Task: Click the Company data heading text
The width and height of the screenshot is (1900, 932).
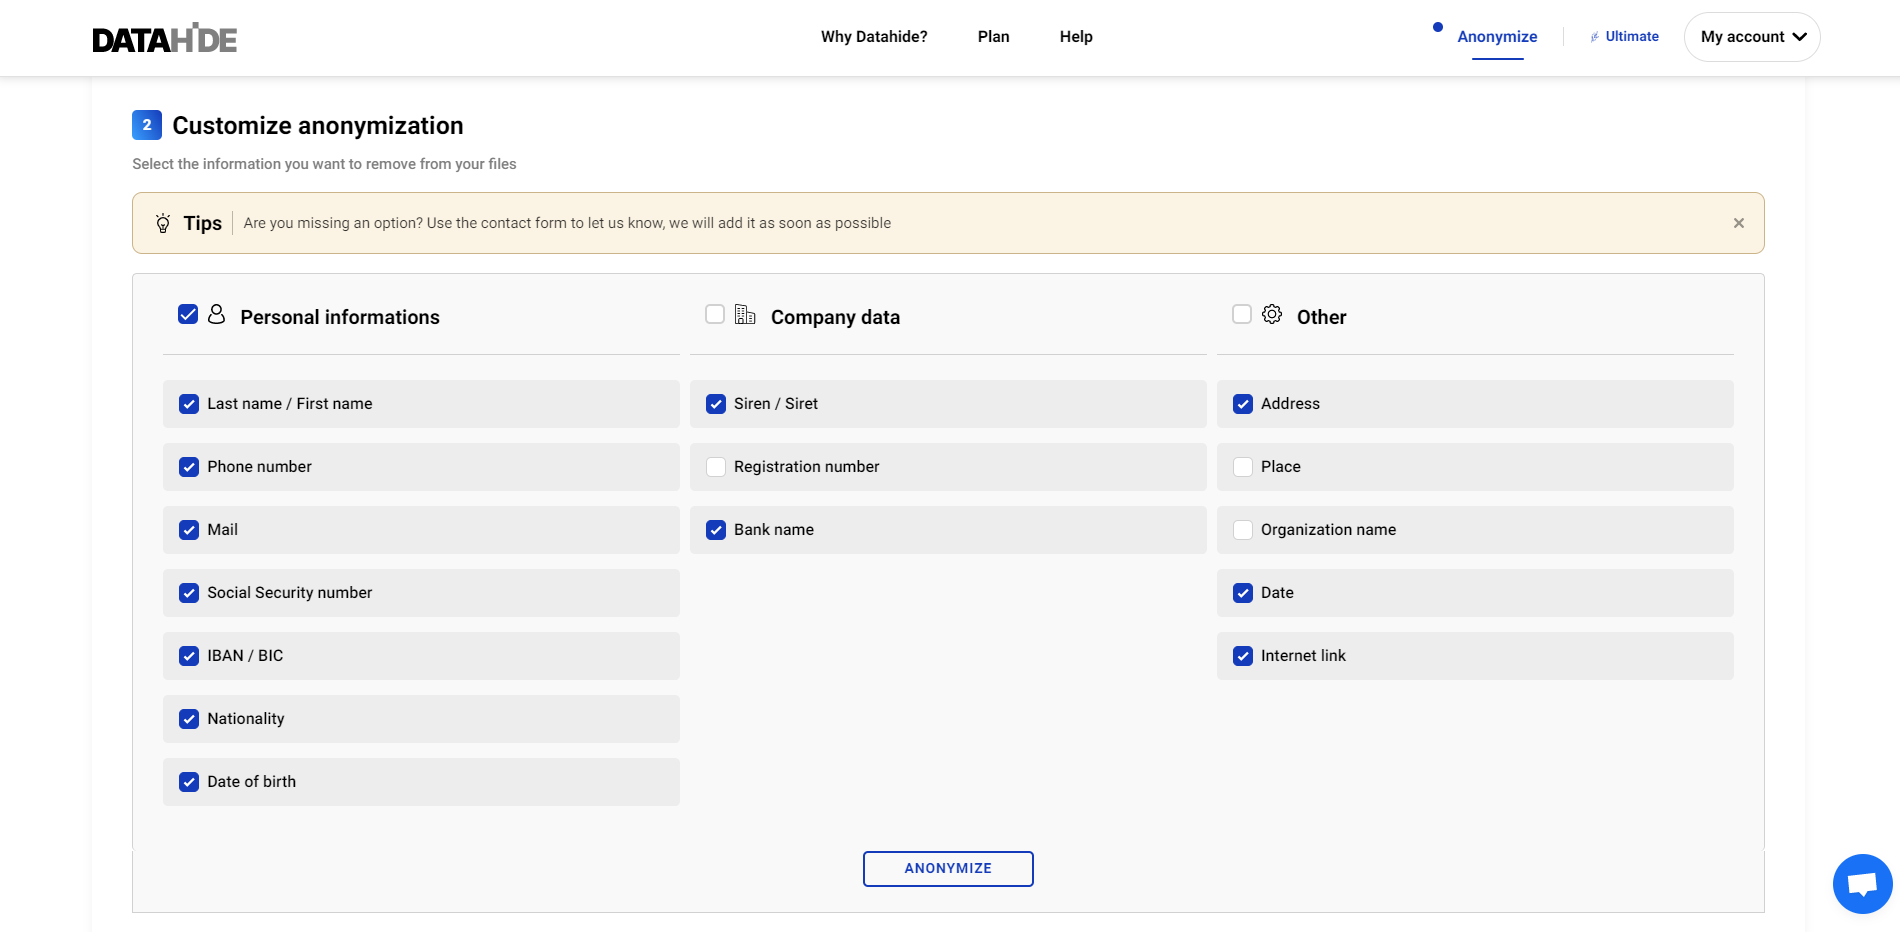Action: [x=835, y=317]
